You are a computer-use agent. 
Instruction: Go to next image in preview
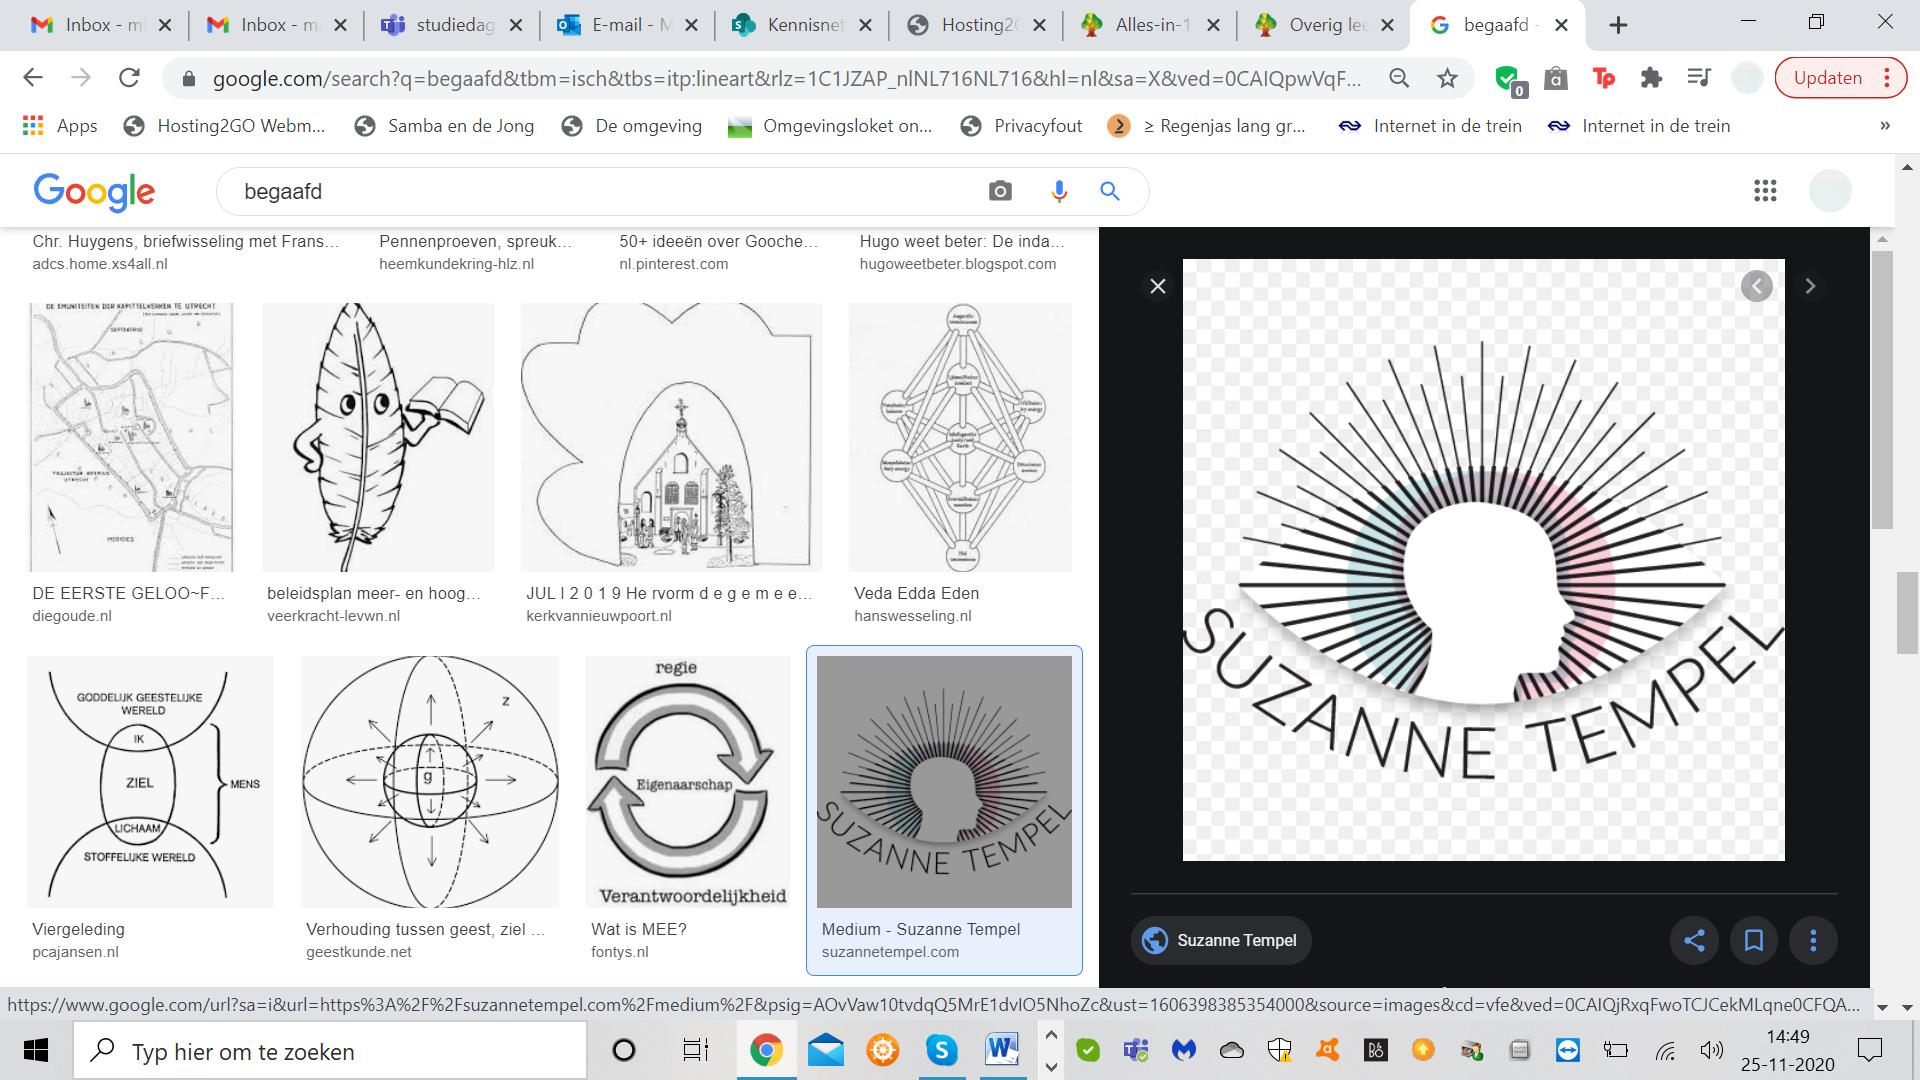1810,286
